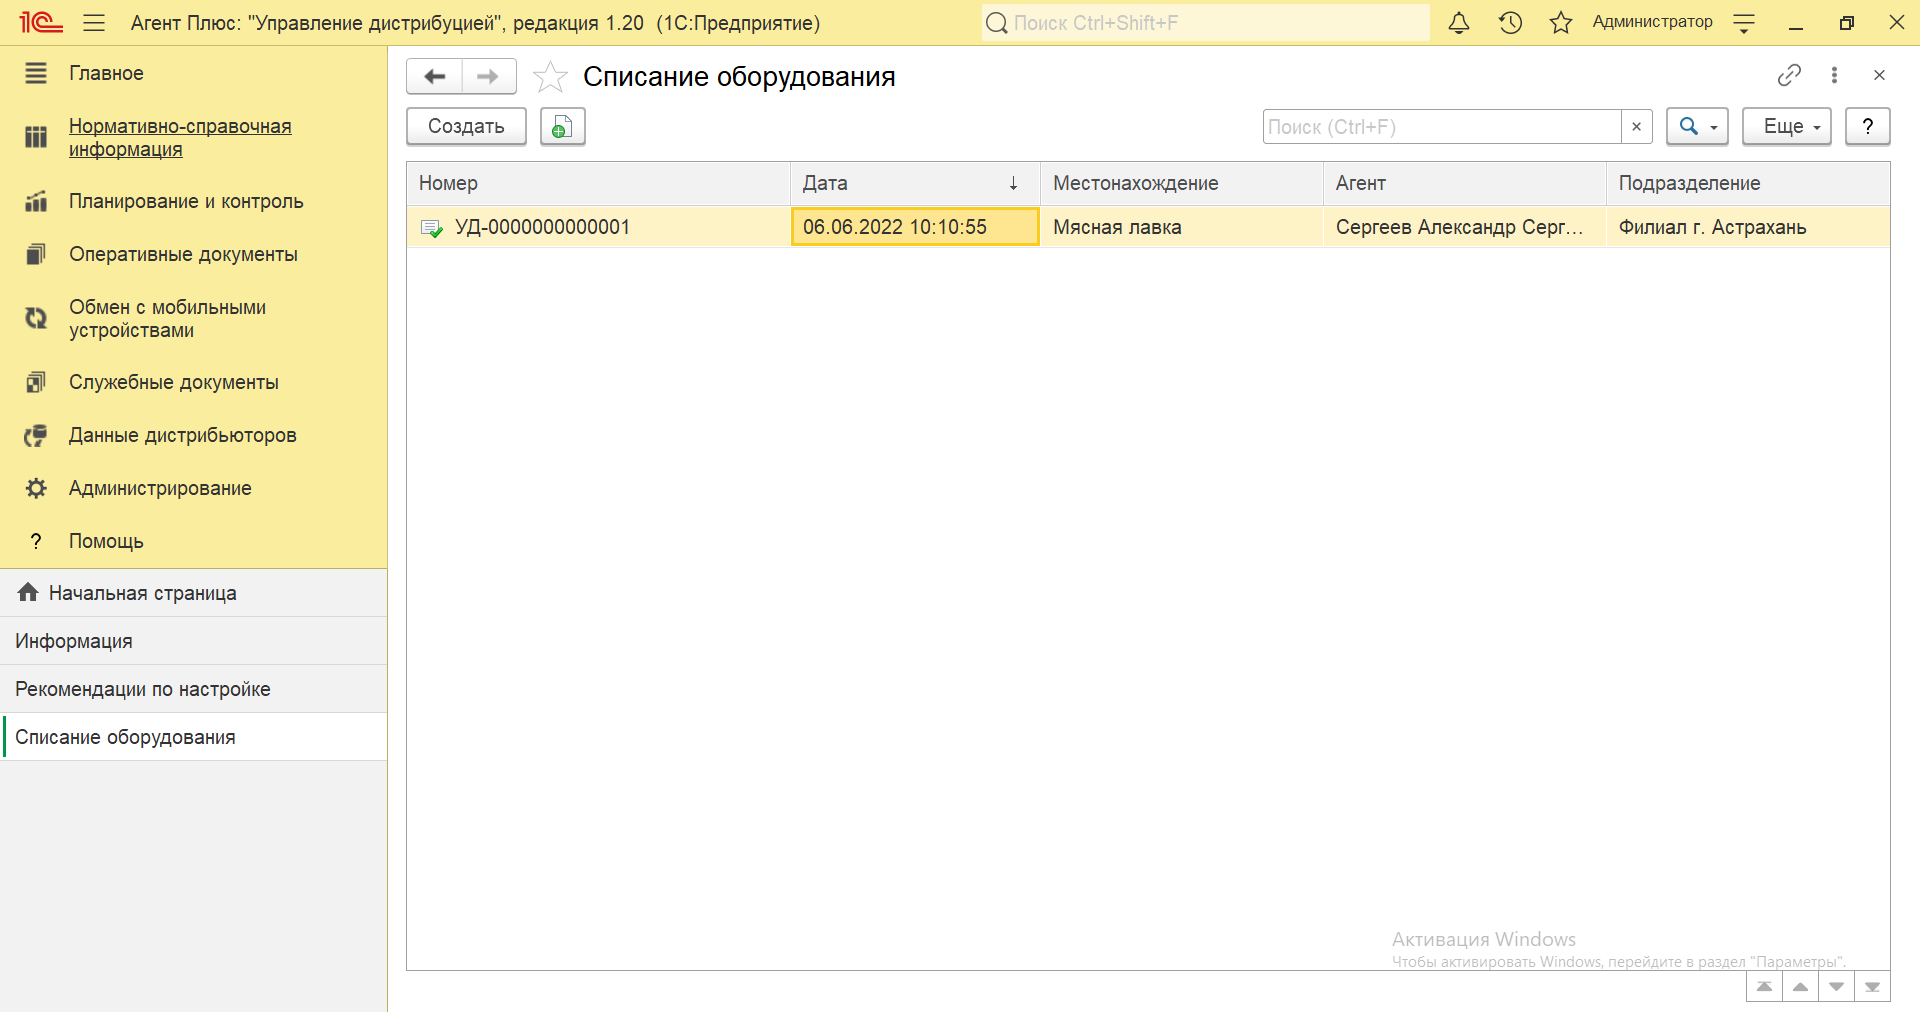This screenshot has width=1920, height=1012.
Task: Open Администрирование section
Action: coord(160,488)
